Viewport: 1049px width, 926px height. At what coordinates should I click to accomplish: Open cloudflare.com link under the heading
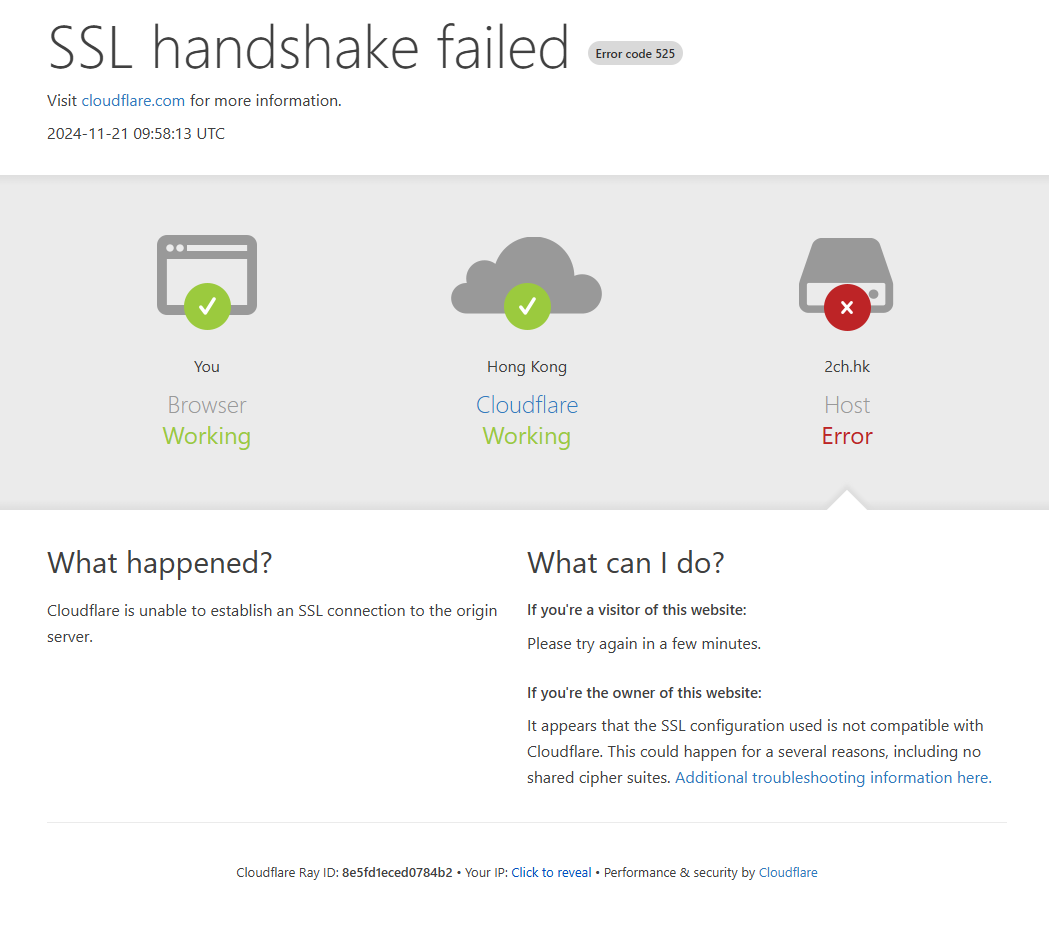point(133,101)
